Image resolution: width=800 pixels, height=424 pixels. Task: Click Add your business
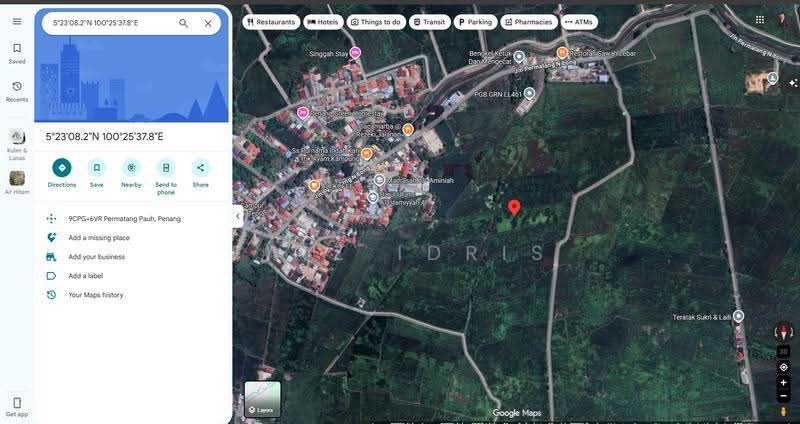pyautogui.click(x=96, y=257)
